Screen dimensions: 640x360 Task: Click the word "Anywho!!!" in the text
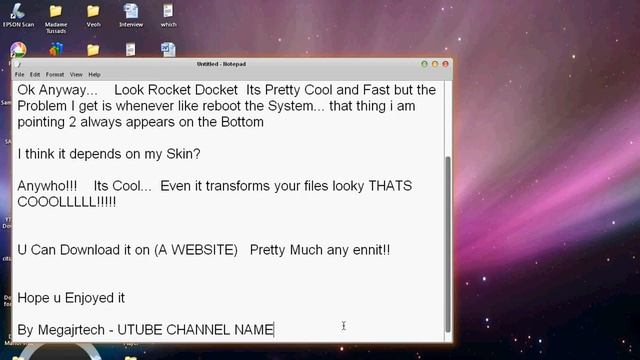coord(47,186)
